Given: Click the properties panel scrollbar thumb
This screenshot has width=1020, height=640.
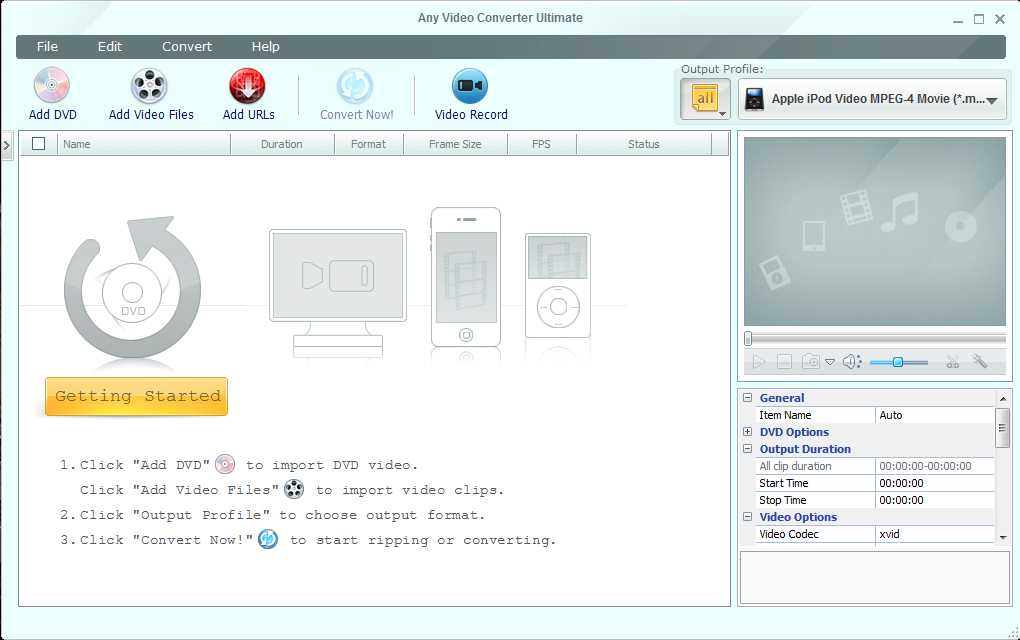Looking at the screenshot, I should (x=1002, y=427).
